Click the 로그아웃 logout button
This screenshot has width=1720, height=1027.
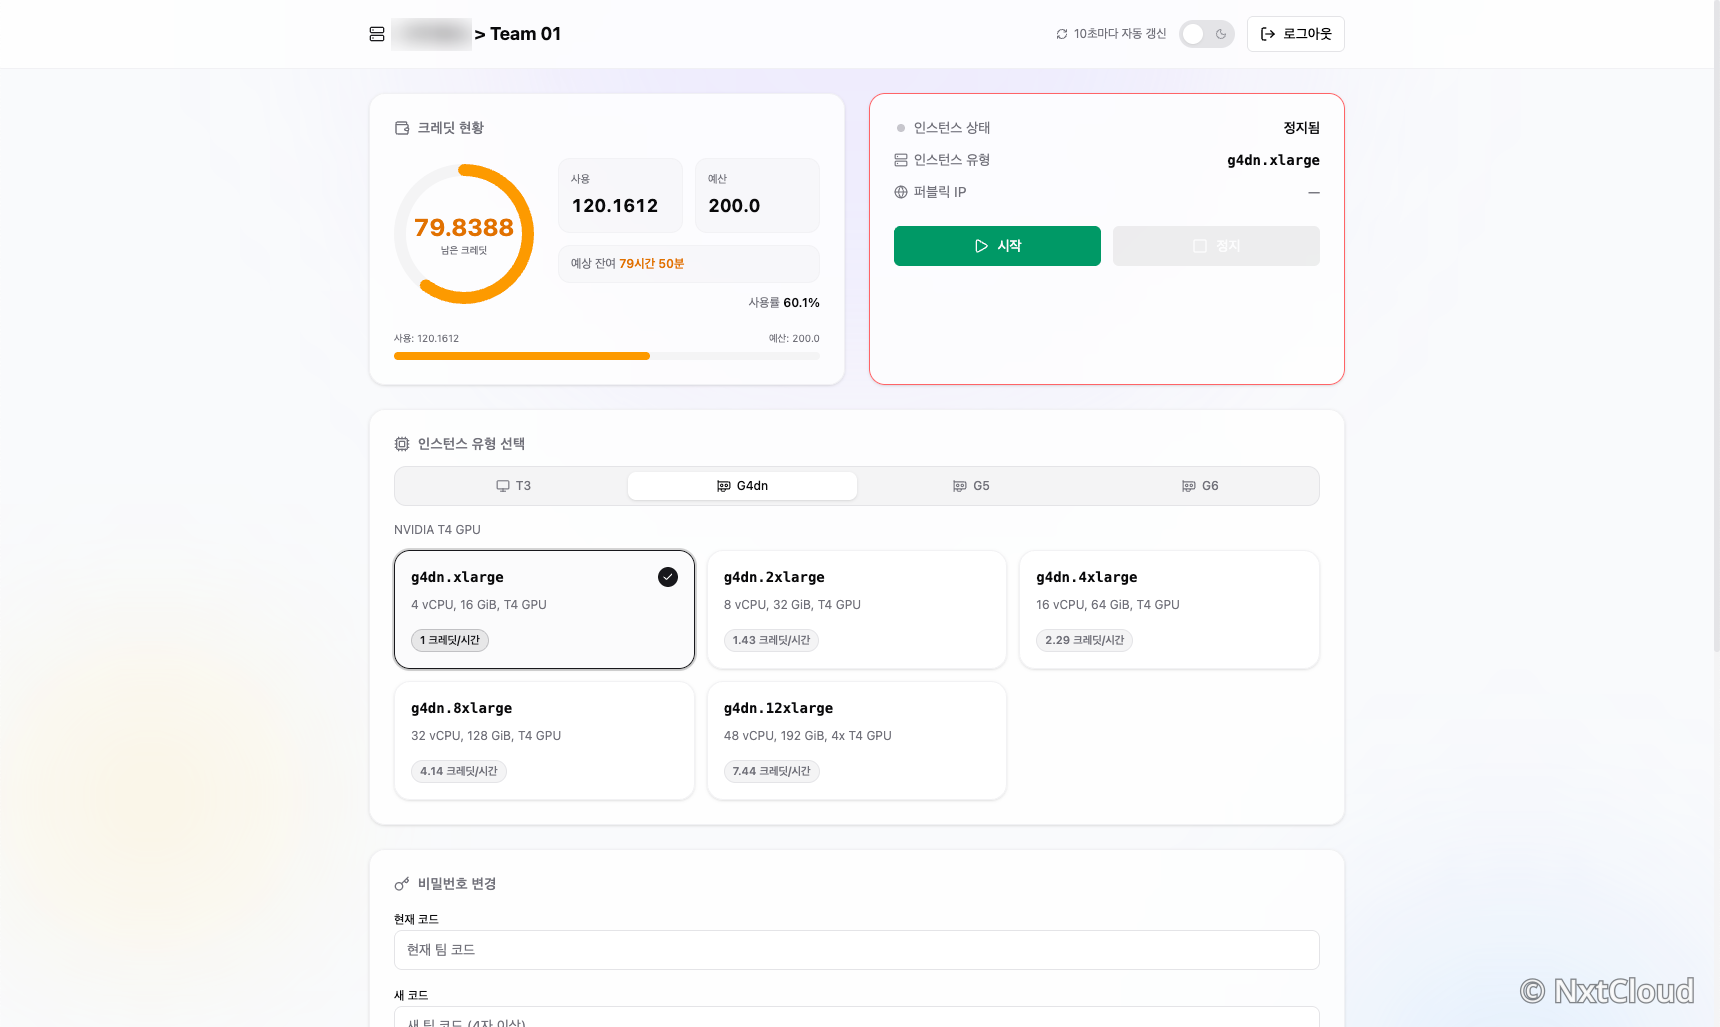[1296, 34]
